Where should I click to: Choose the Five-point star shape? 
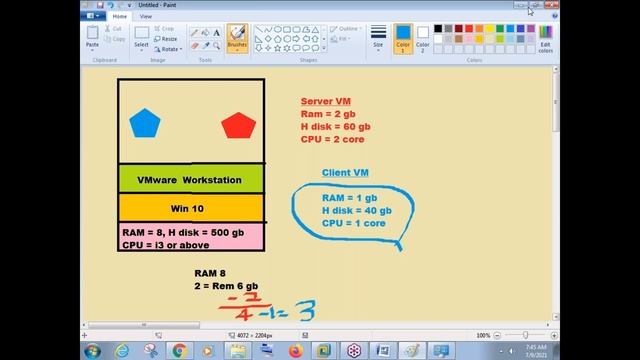278,48
